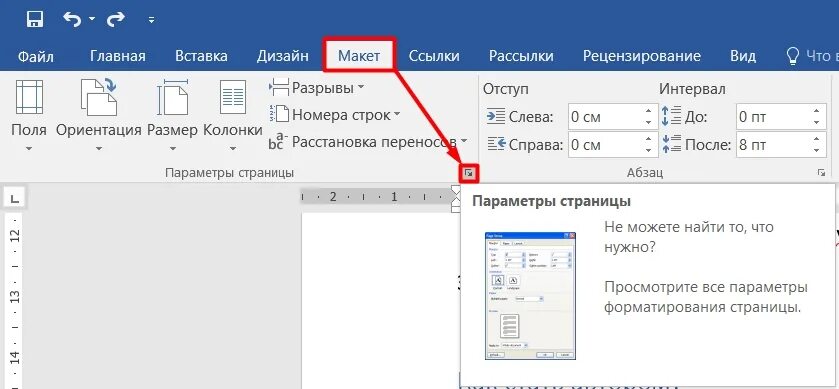The width and height of the screenshot is (839, 389).
Task: Click the spacing before icon beside До
Action: (x=671, y=116)
